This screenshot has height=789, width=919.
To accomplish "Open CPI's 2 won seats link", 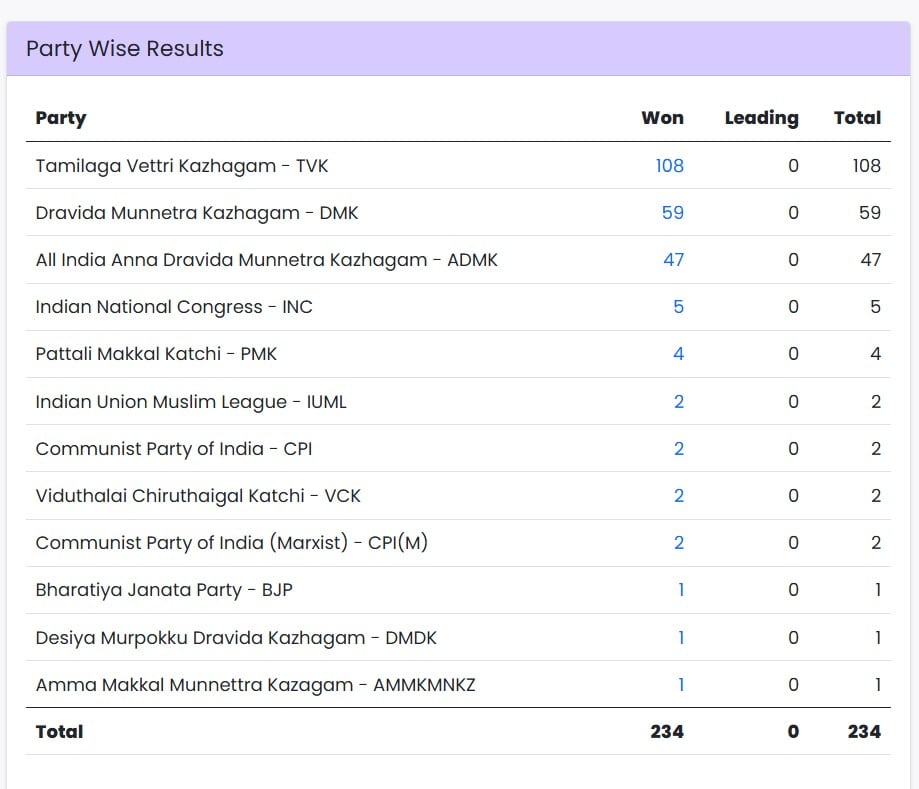I will tap(679, 448).
